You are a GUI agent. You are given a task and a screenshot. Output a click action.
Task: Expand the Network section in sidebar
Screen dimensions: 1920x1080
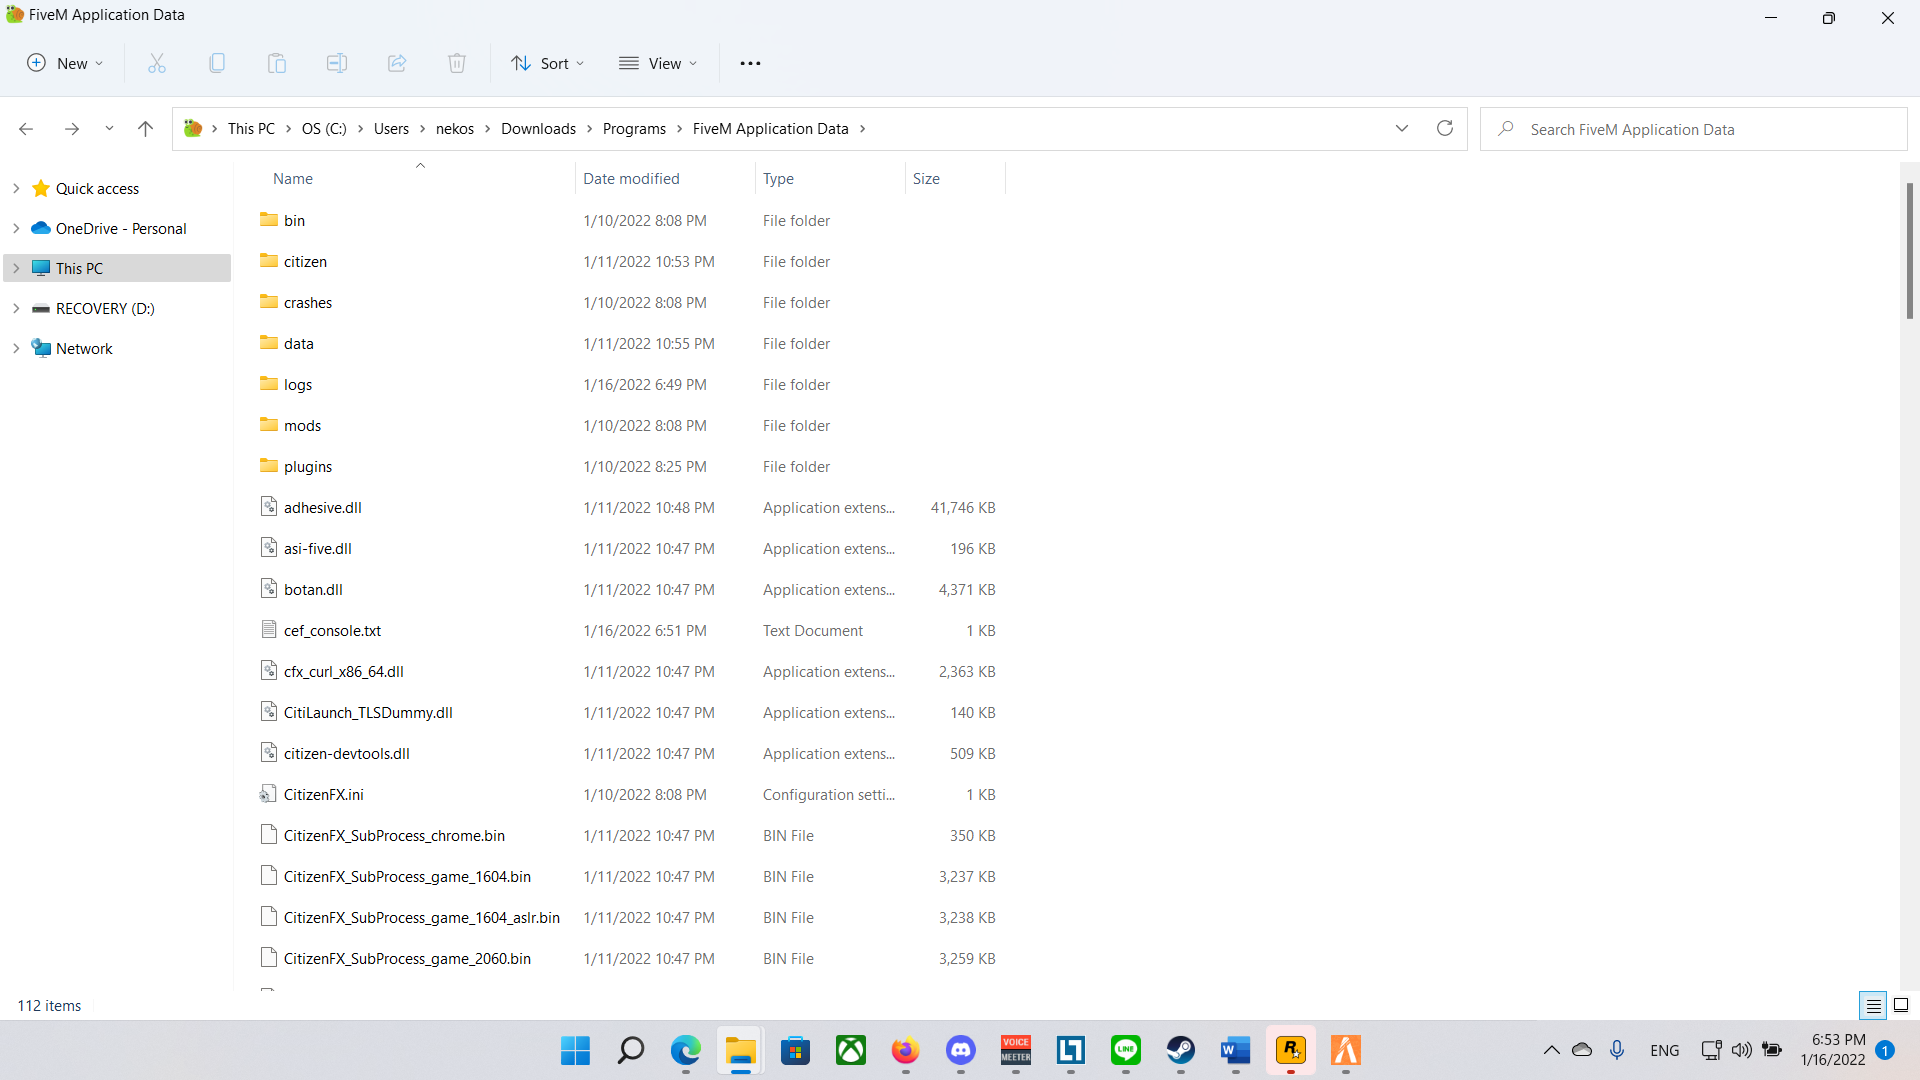click(16, 348)
